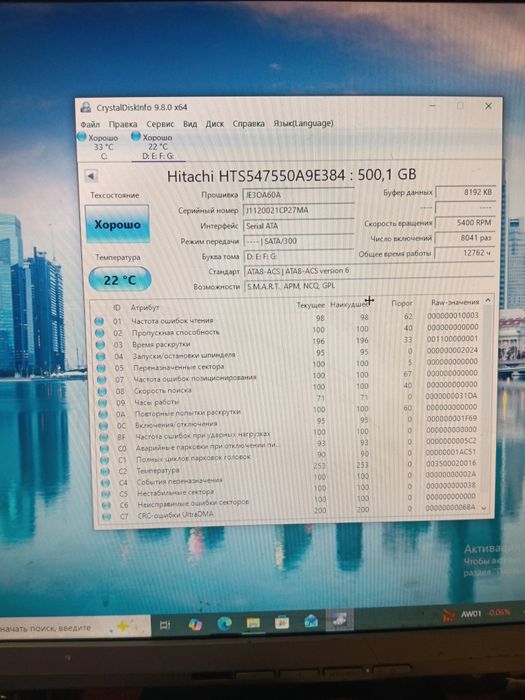Click the Текущее column header
The height and width of the screenshot is (700, 525).
pos(311,305)
